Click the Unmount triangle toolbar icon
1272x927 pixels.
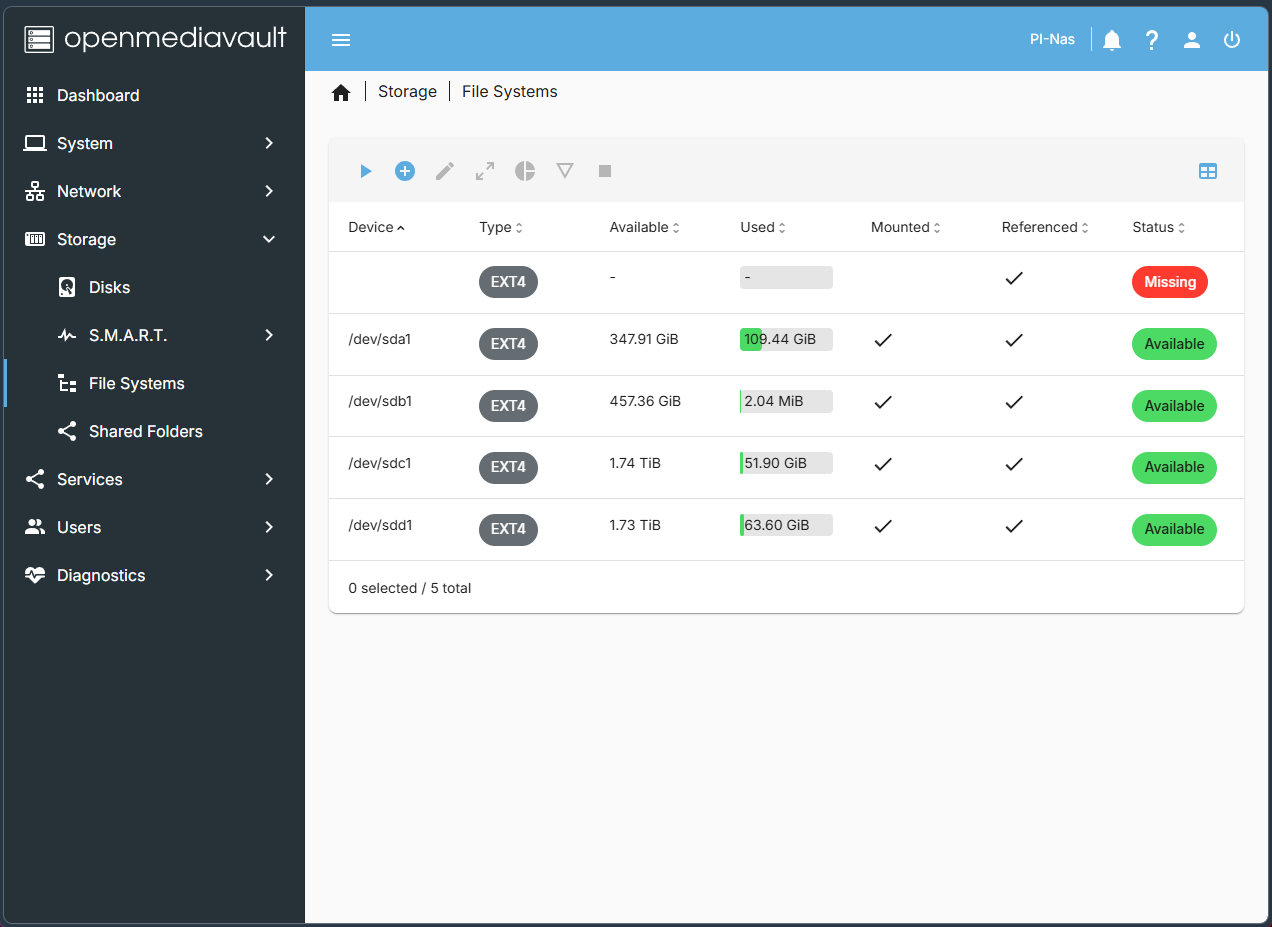[x=565, y=171]
